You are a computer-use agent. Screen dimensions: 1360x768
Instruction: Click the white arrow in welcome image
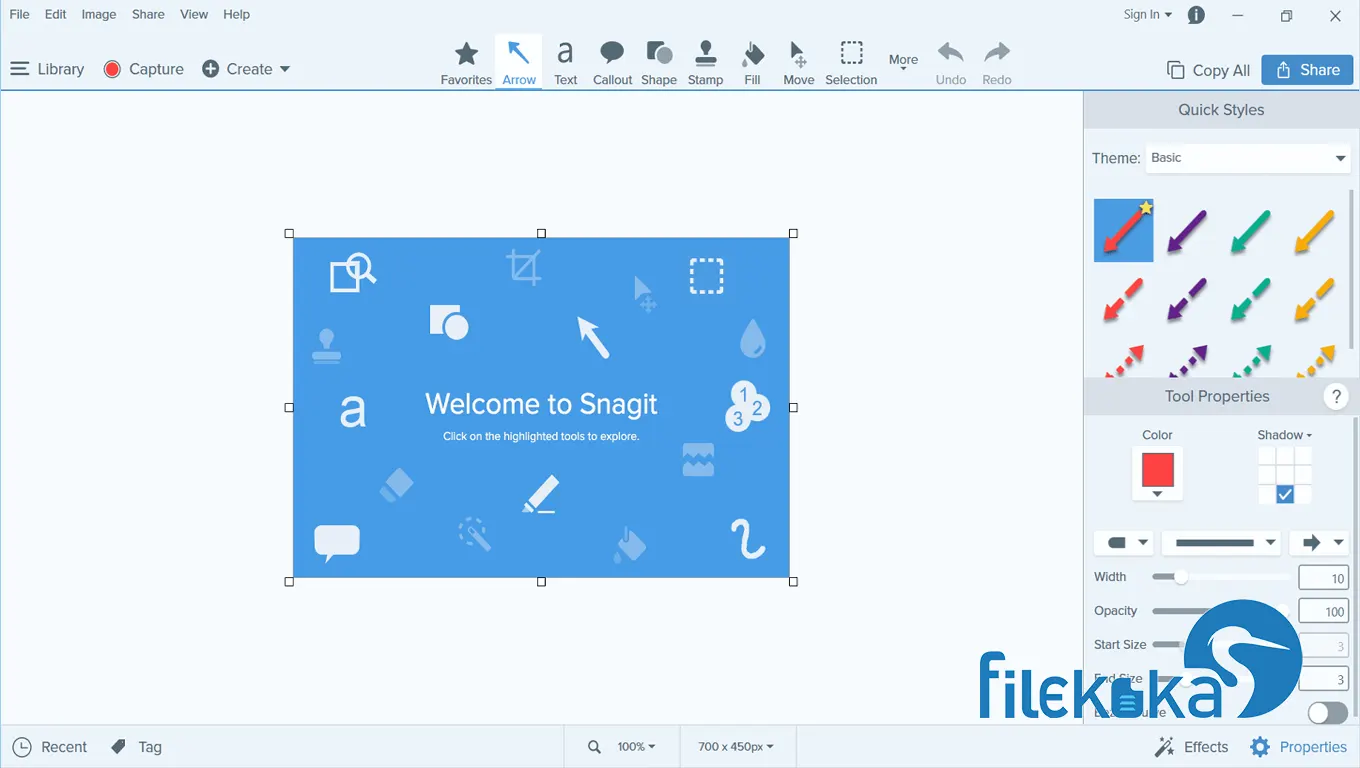coord(593,337)
